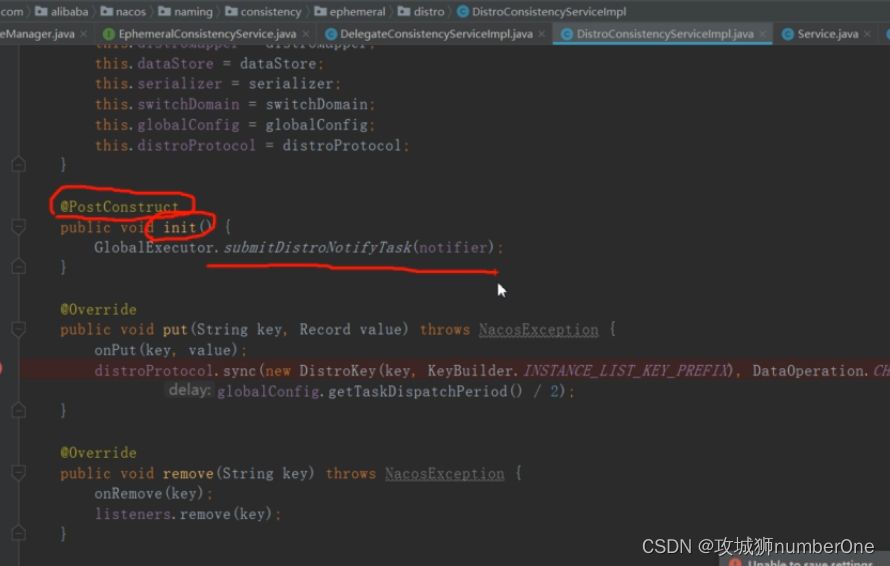This screenshot has height=566, width=890.
Task: Click the @PostConstruct annotation
Action: click(119, 207)
